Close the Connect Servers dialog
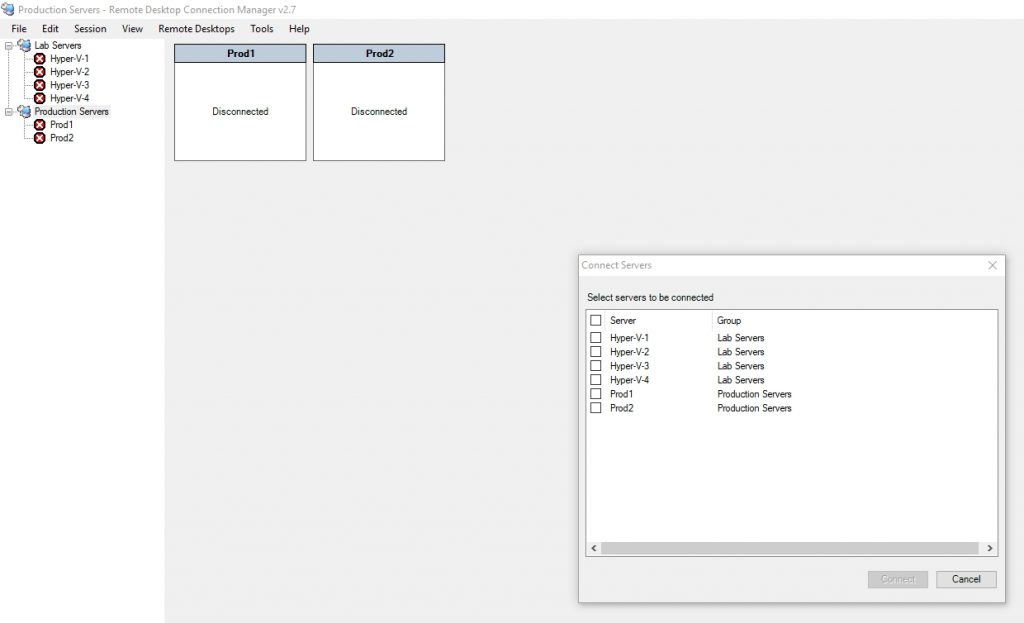Screen dimensions: 1024x623 (x=993, y=265)
